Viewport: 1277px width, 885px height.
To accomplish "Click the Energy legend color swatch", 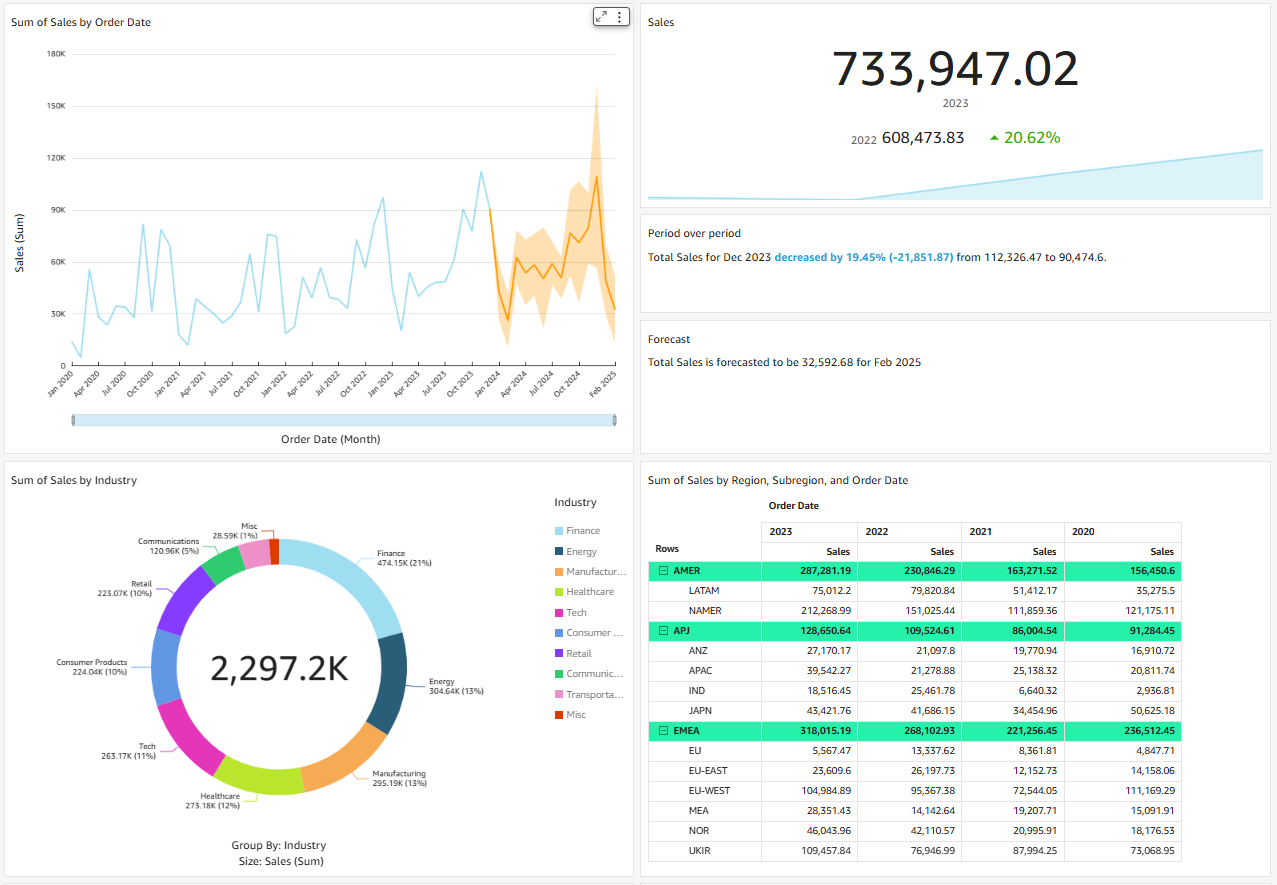I will 558,551.
